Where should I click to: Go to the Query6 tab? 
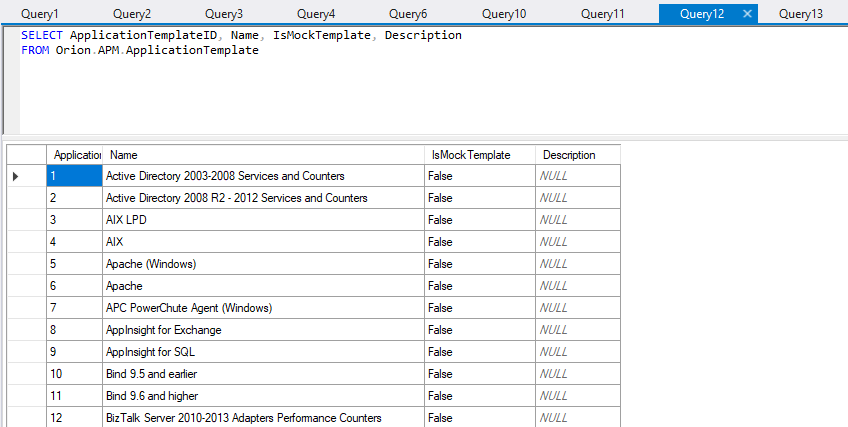pyautogui.click(x=408, y=14)
